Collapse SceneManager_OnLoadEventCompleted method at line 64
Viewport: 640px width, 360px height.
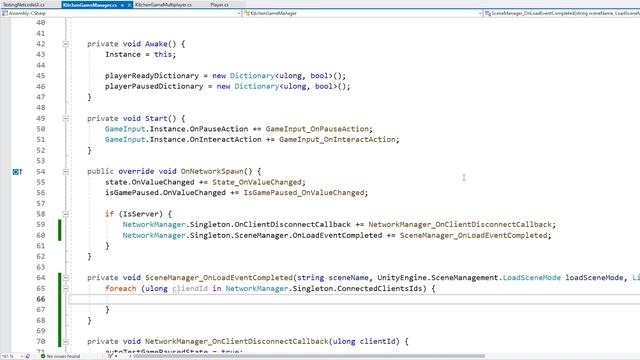coord(65,278)
